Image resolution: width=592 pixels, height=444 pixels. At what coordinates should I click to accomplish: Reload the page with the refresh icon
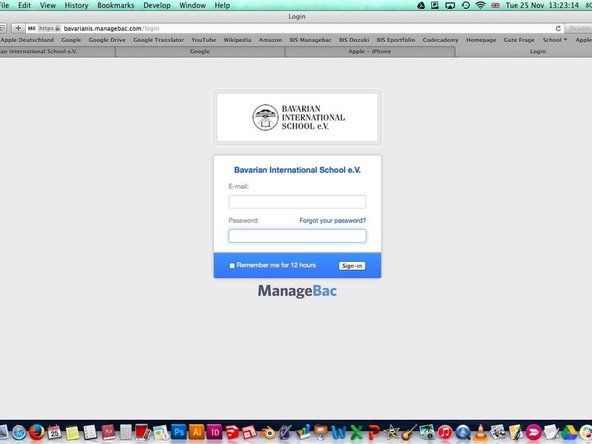pos(558,28)
